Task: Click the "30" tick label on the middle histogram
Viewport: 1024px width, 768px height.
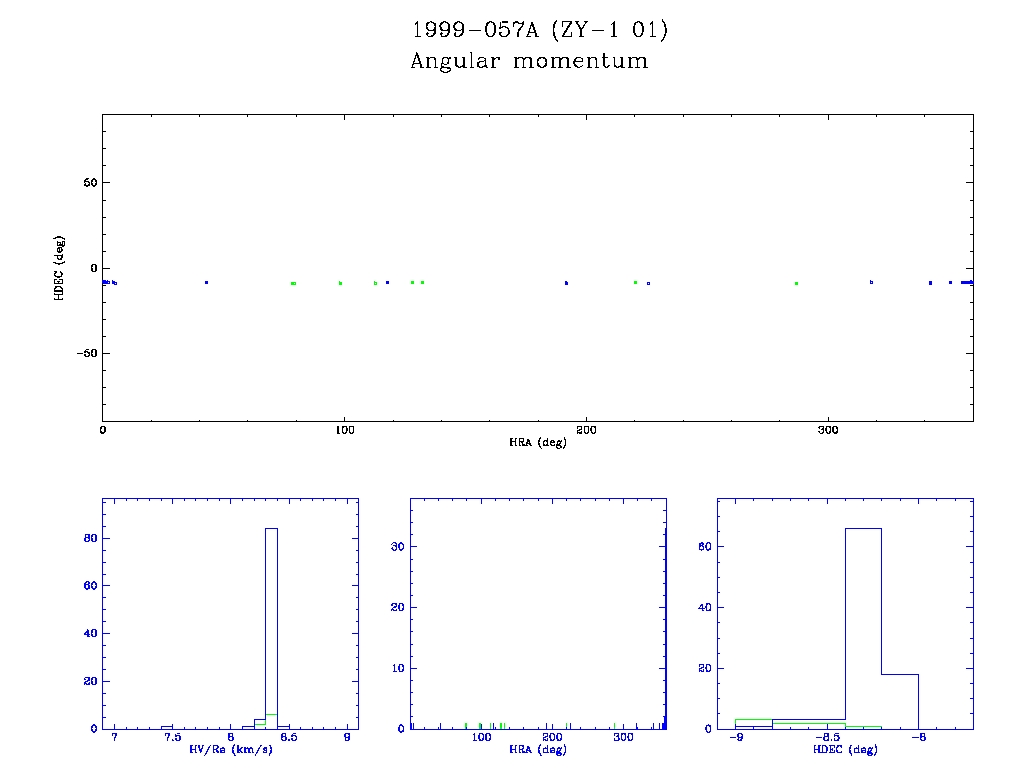Action: [x=397, y=546]
